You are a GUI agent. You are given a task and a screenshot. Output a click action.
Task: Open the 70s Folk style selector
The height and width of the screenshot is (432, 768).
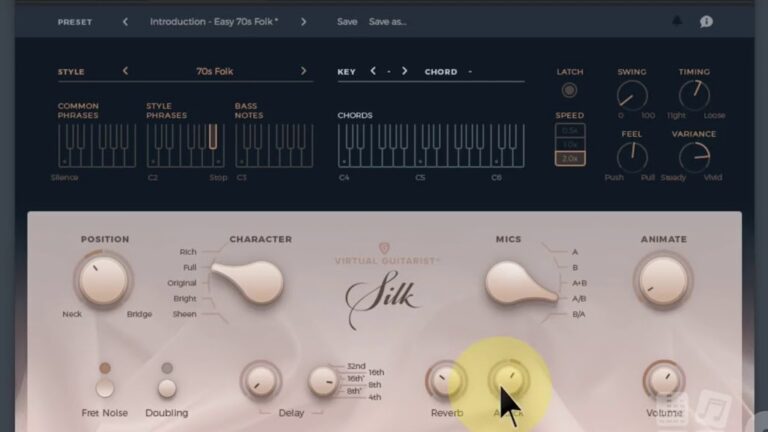point(215,71)
